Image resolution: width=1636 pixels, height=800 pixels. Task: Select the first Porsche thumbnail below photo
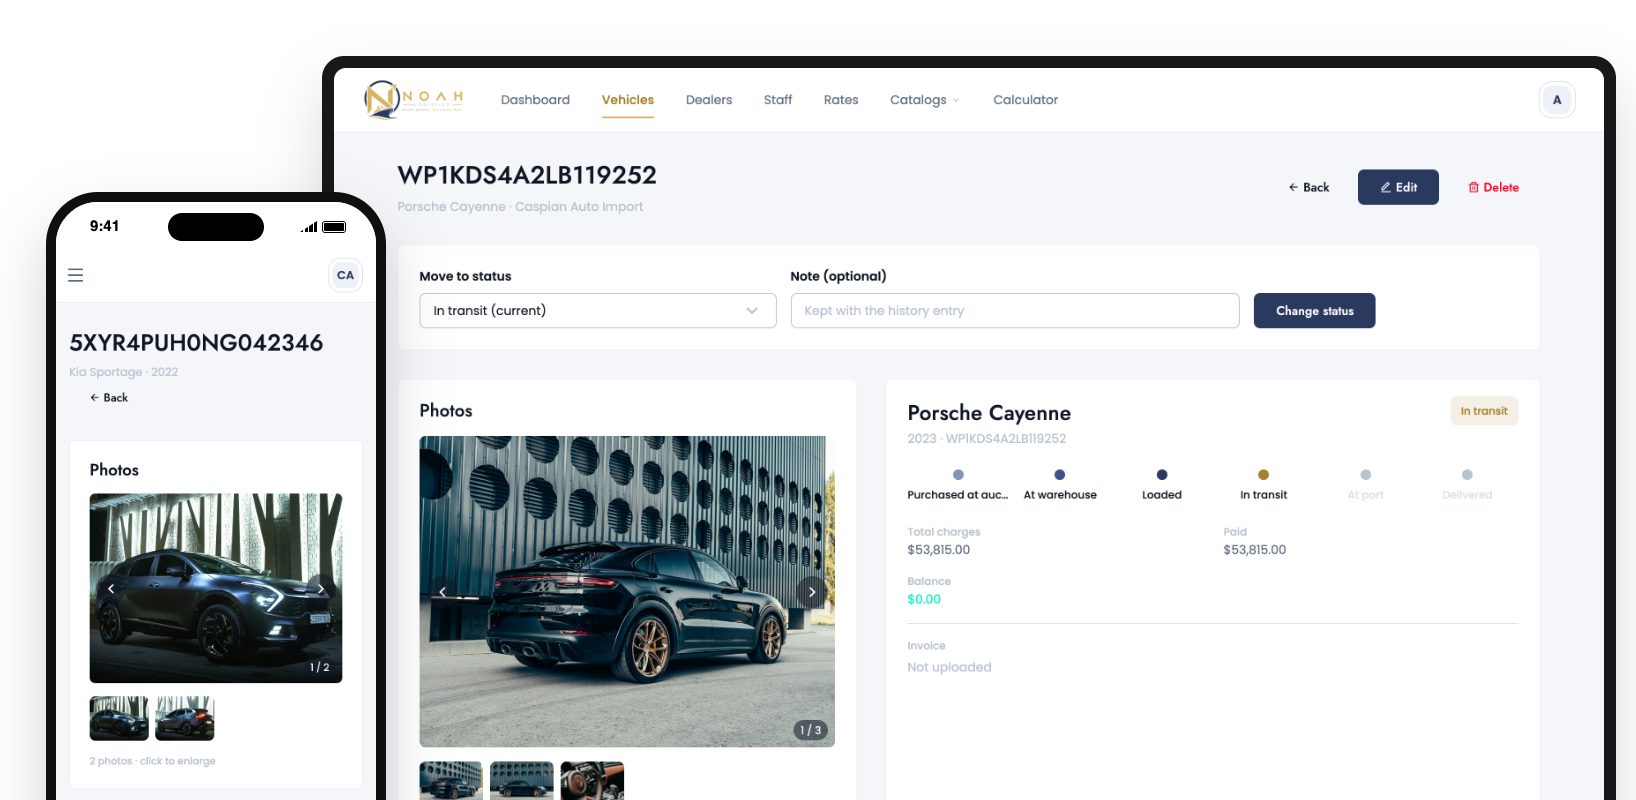451,781
